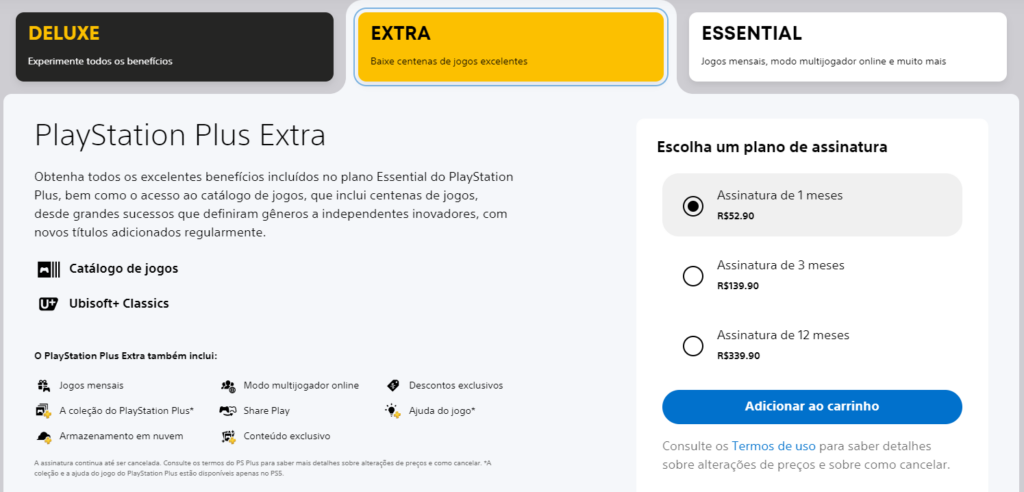Switch to the ESSENTIAL plan tab
This screenshot has width=1024, height=492.
(x=846, y=46)
